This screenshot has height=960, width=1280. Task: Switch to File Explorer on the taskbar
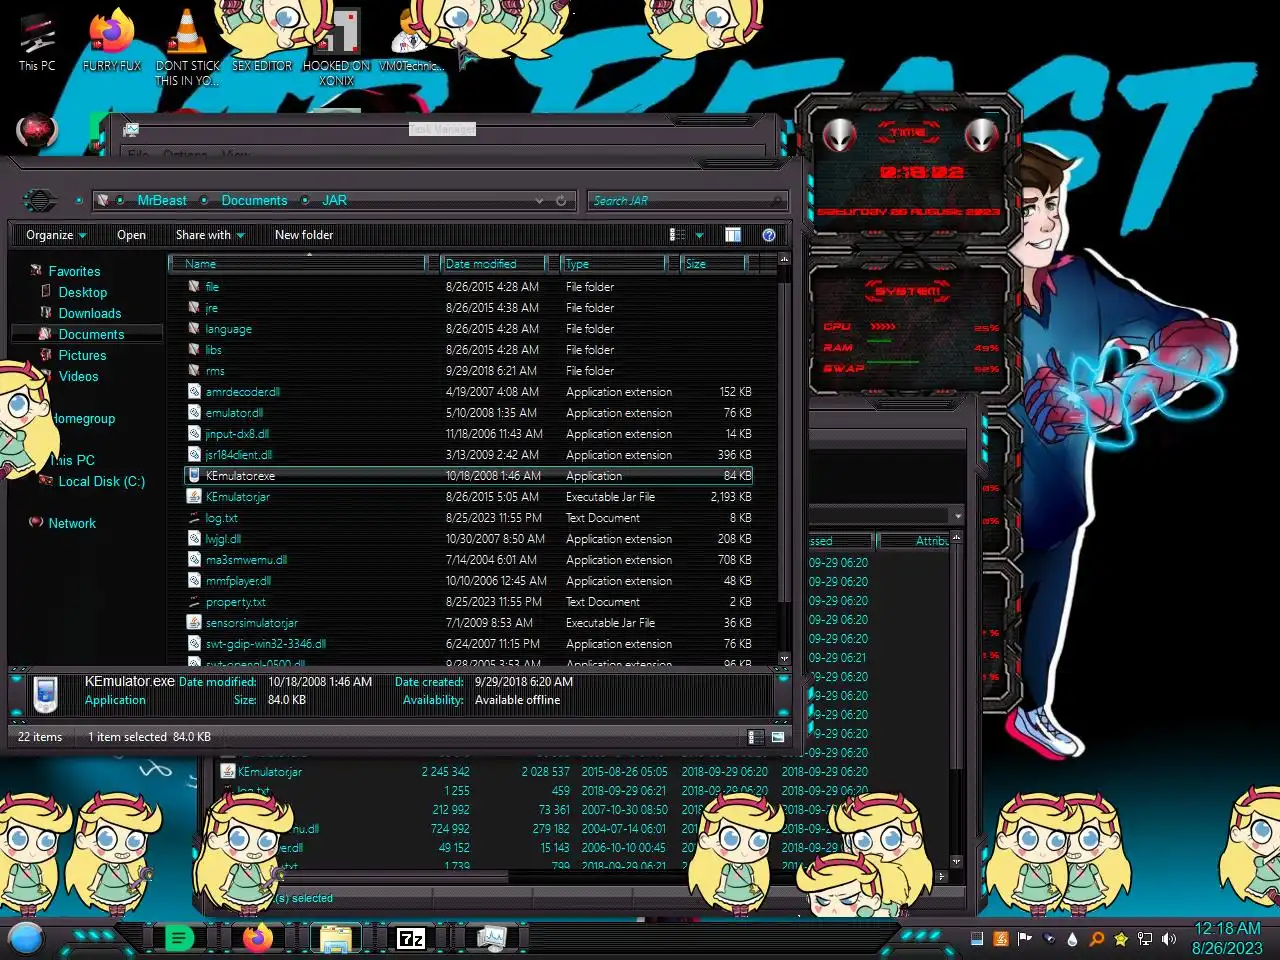click(335, 938)
